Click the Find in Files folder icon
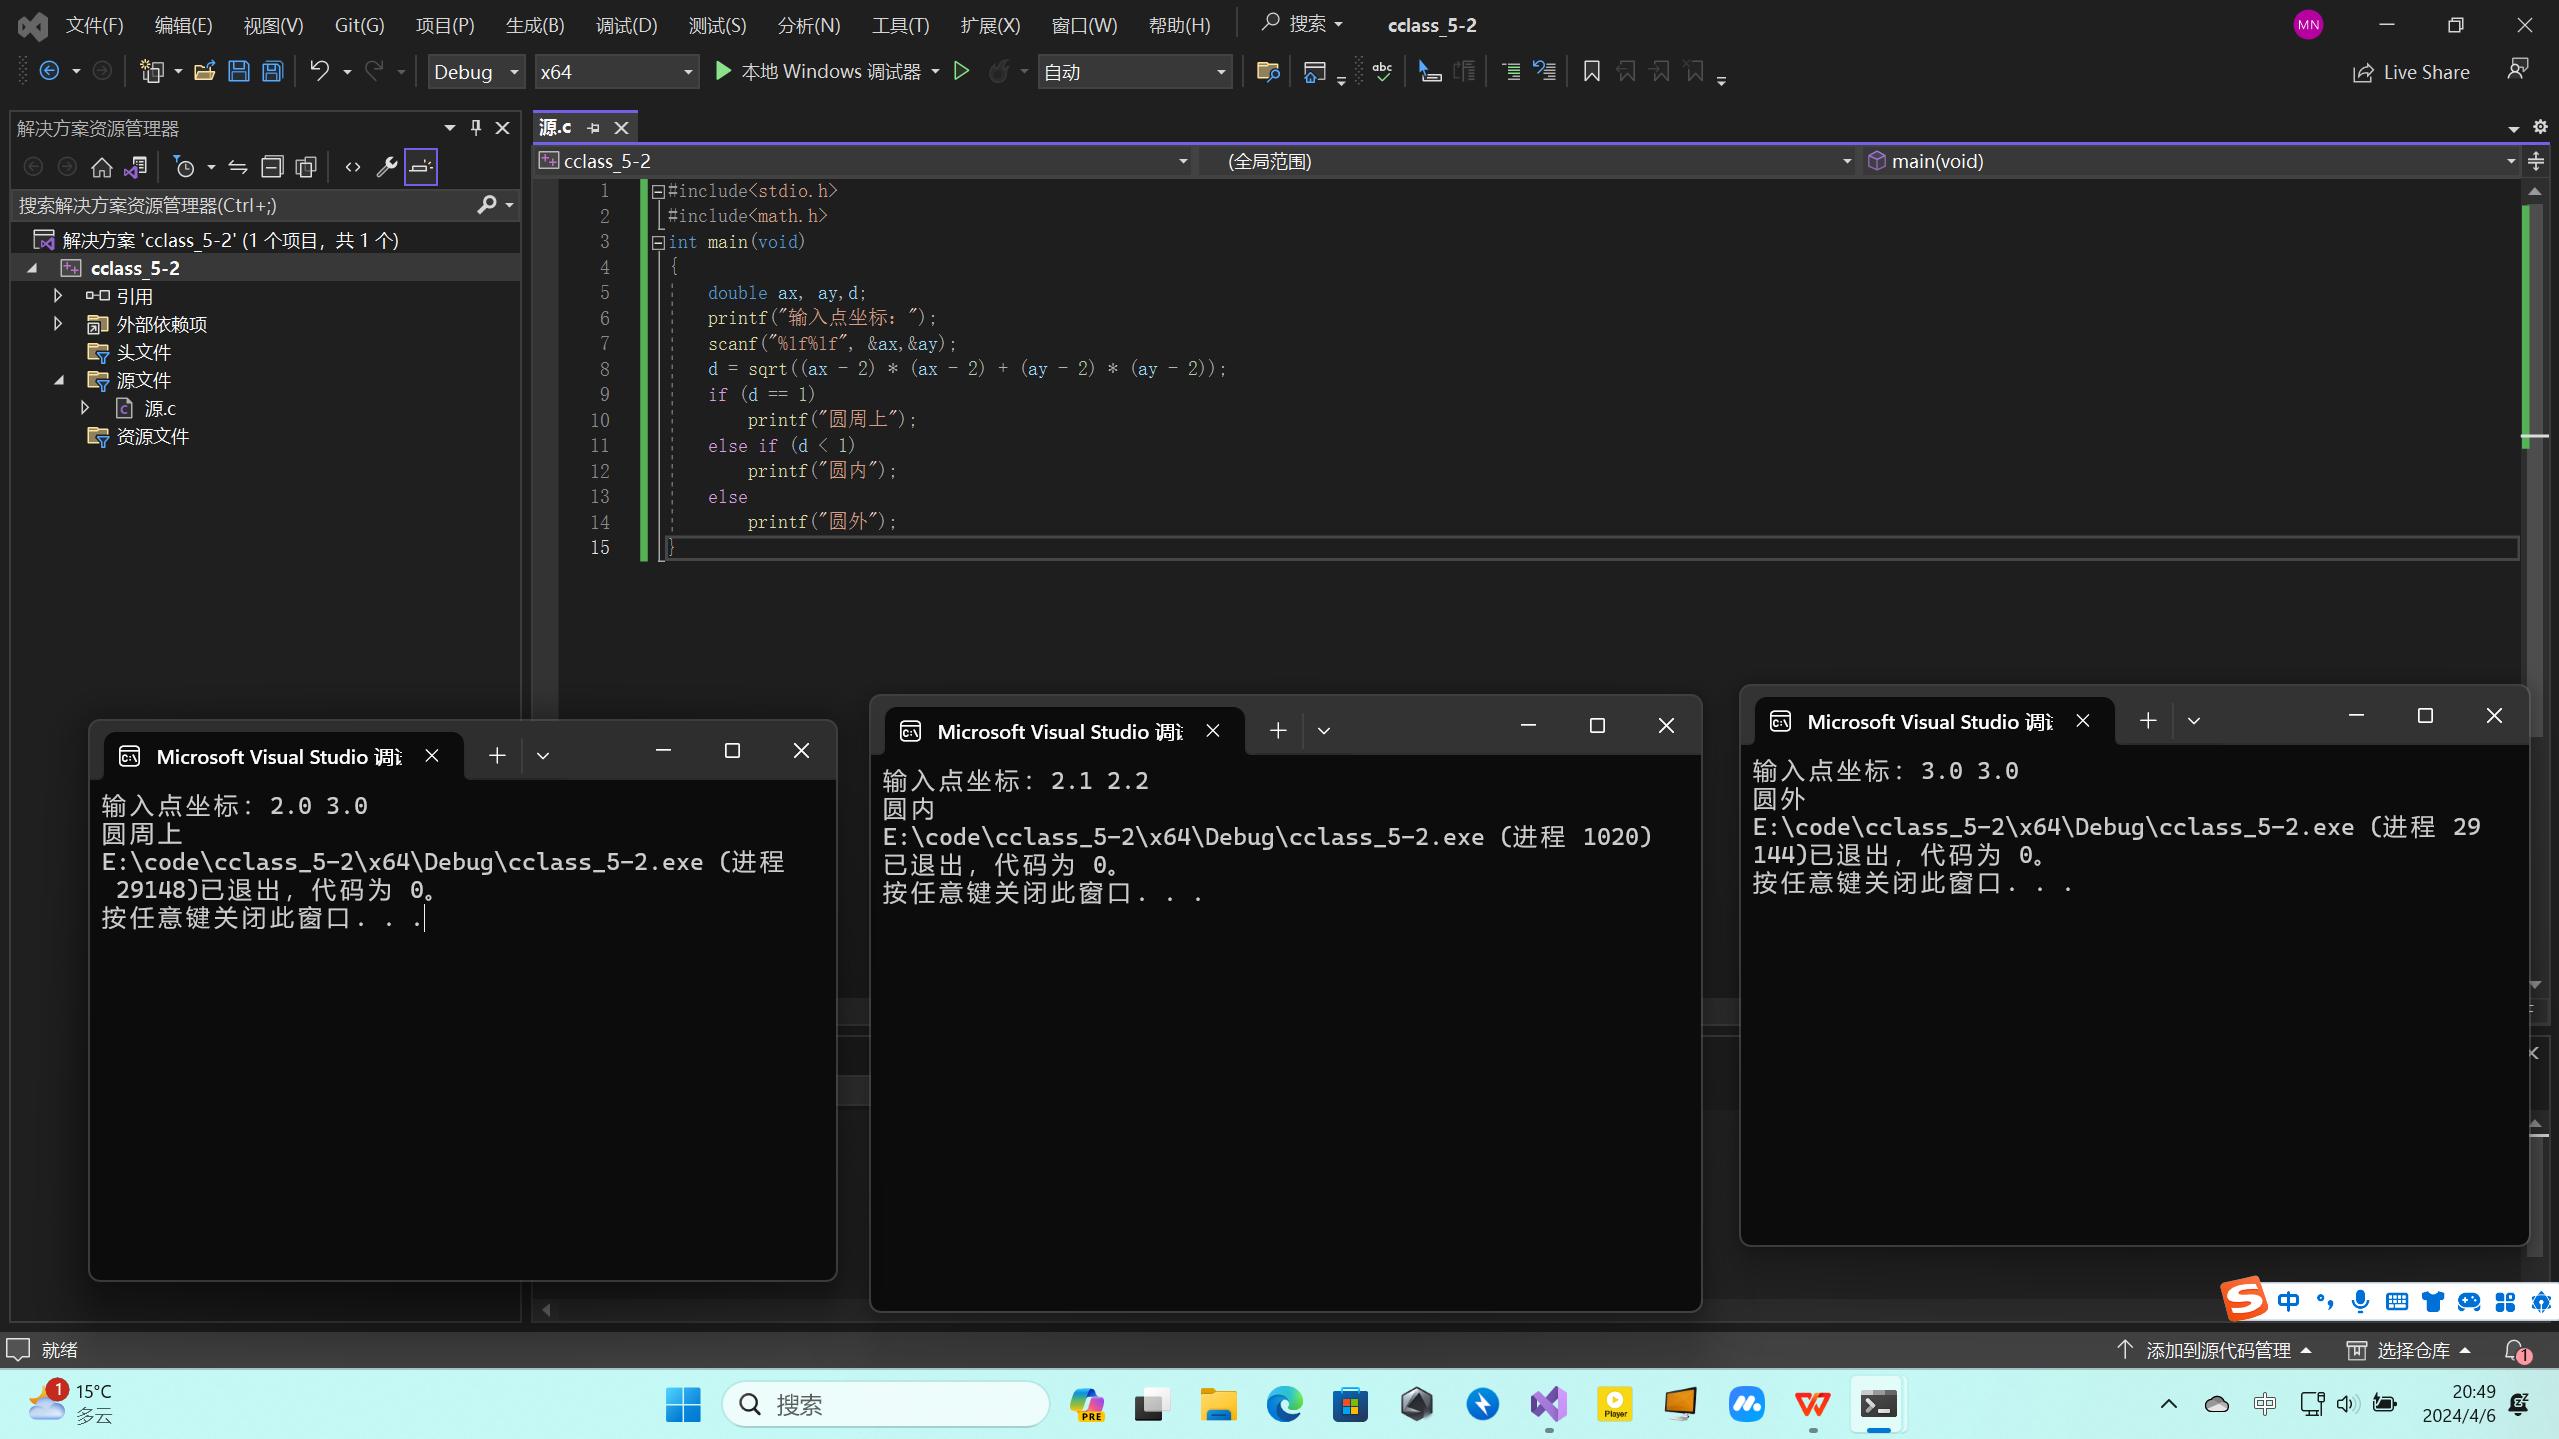The height and width of the screenshot is (1439, 2559). pos(1267,71)
